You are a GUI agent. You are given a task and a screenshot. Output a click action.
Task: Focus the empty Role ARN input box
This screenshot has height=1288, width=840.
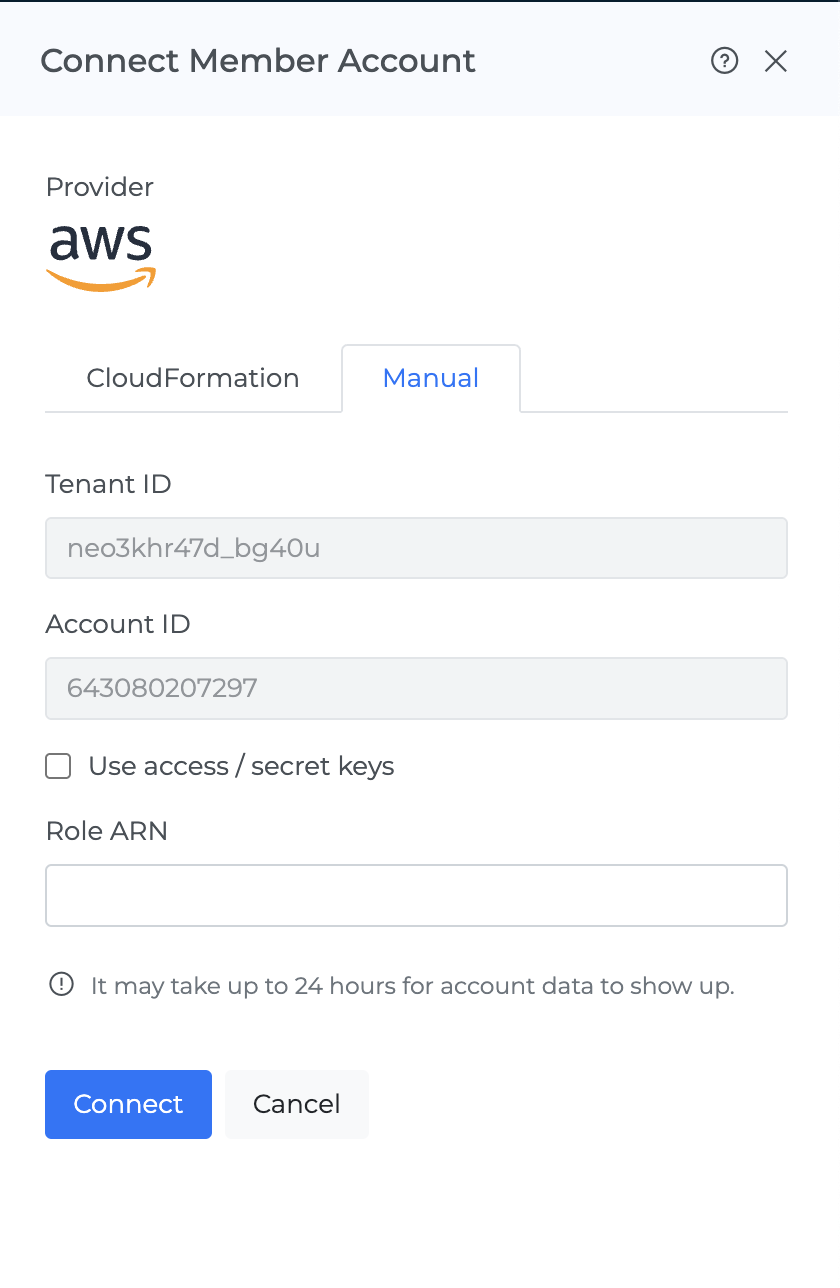pos(416,895)
